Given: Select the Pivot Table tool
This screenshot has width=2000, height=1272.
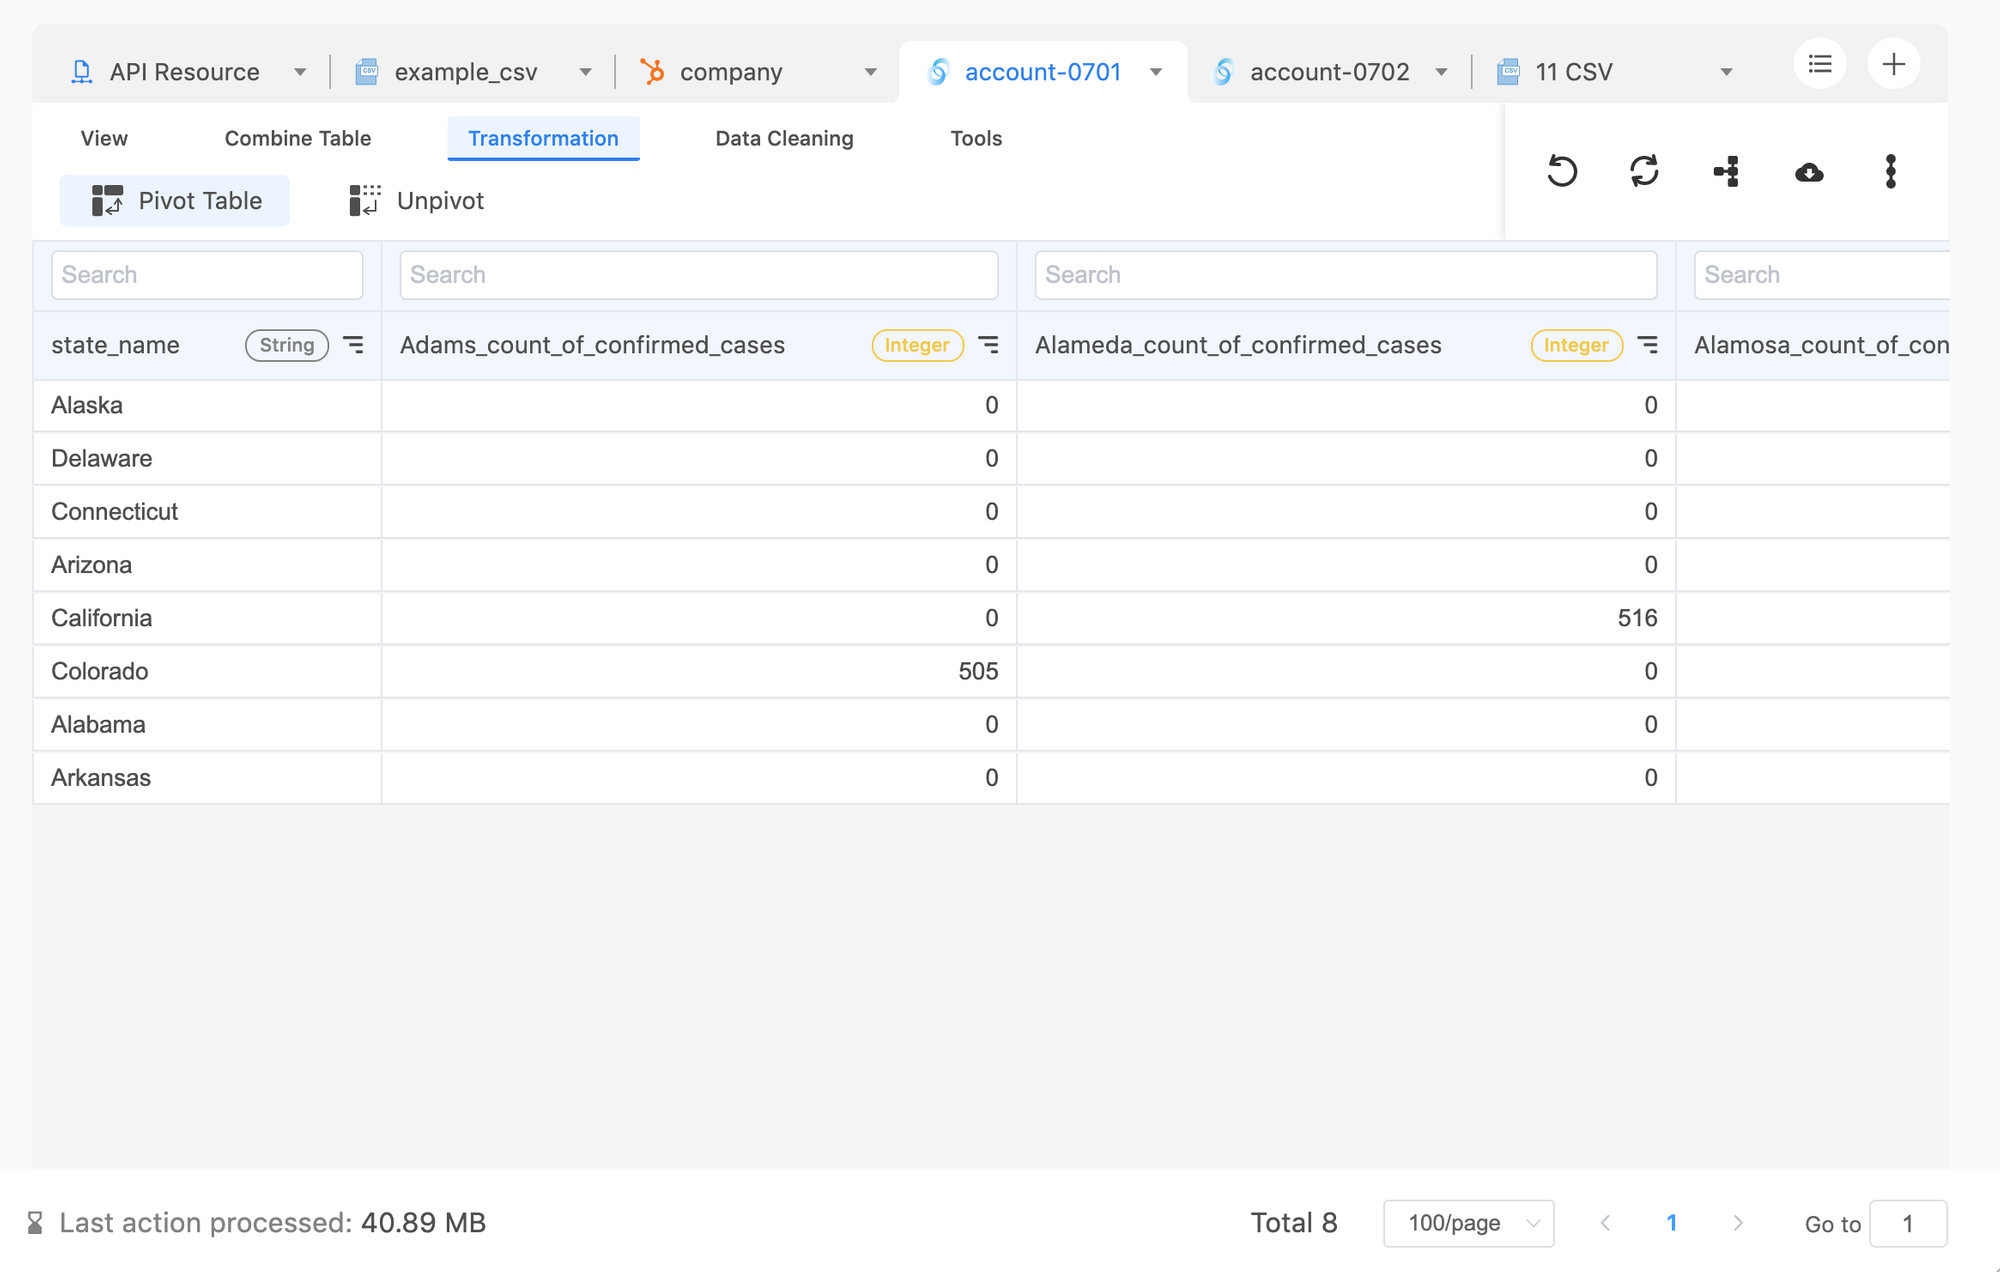Looking at the screenshot, I should point(174,200).
